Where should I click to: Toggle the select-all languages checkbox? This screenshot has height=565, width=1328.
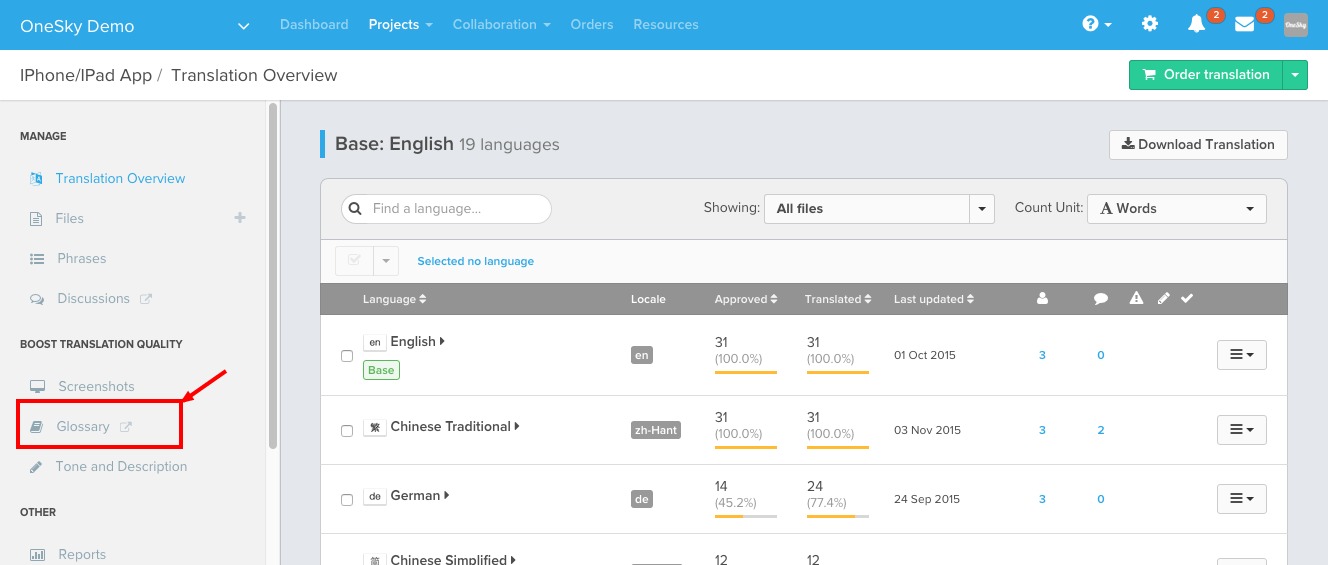[x=353, y=260]
